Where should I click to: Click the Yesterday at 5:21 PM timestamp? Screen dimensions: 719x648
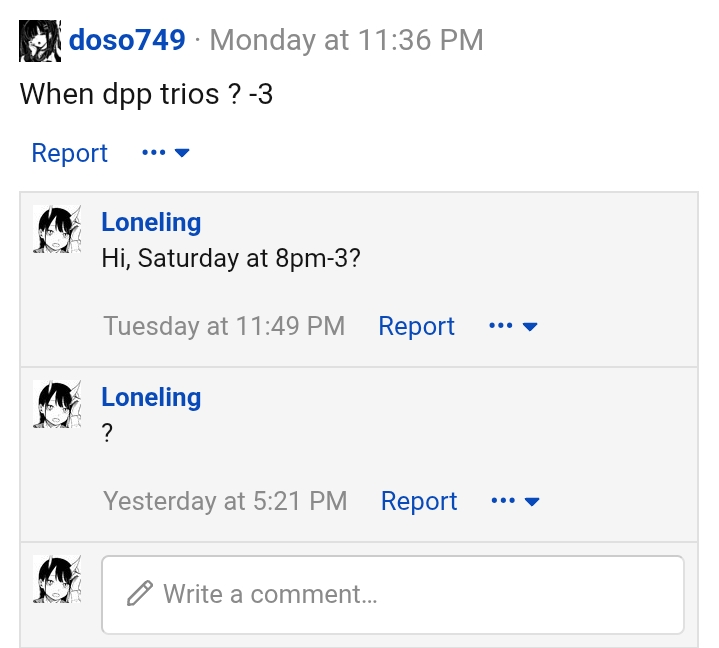(x=225, y=501)
